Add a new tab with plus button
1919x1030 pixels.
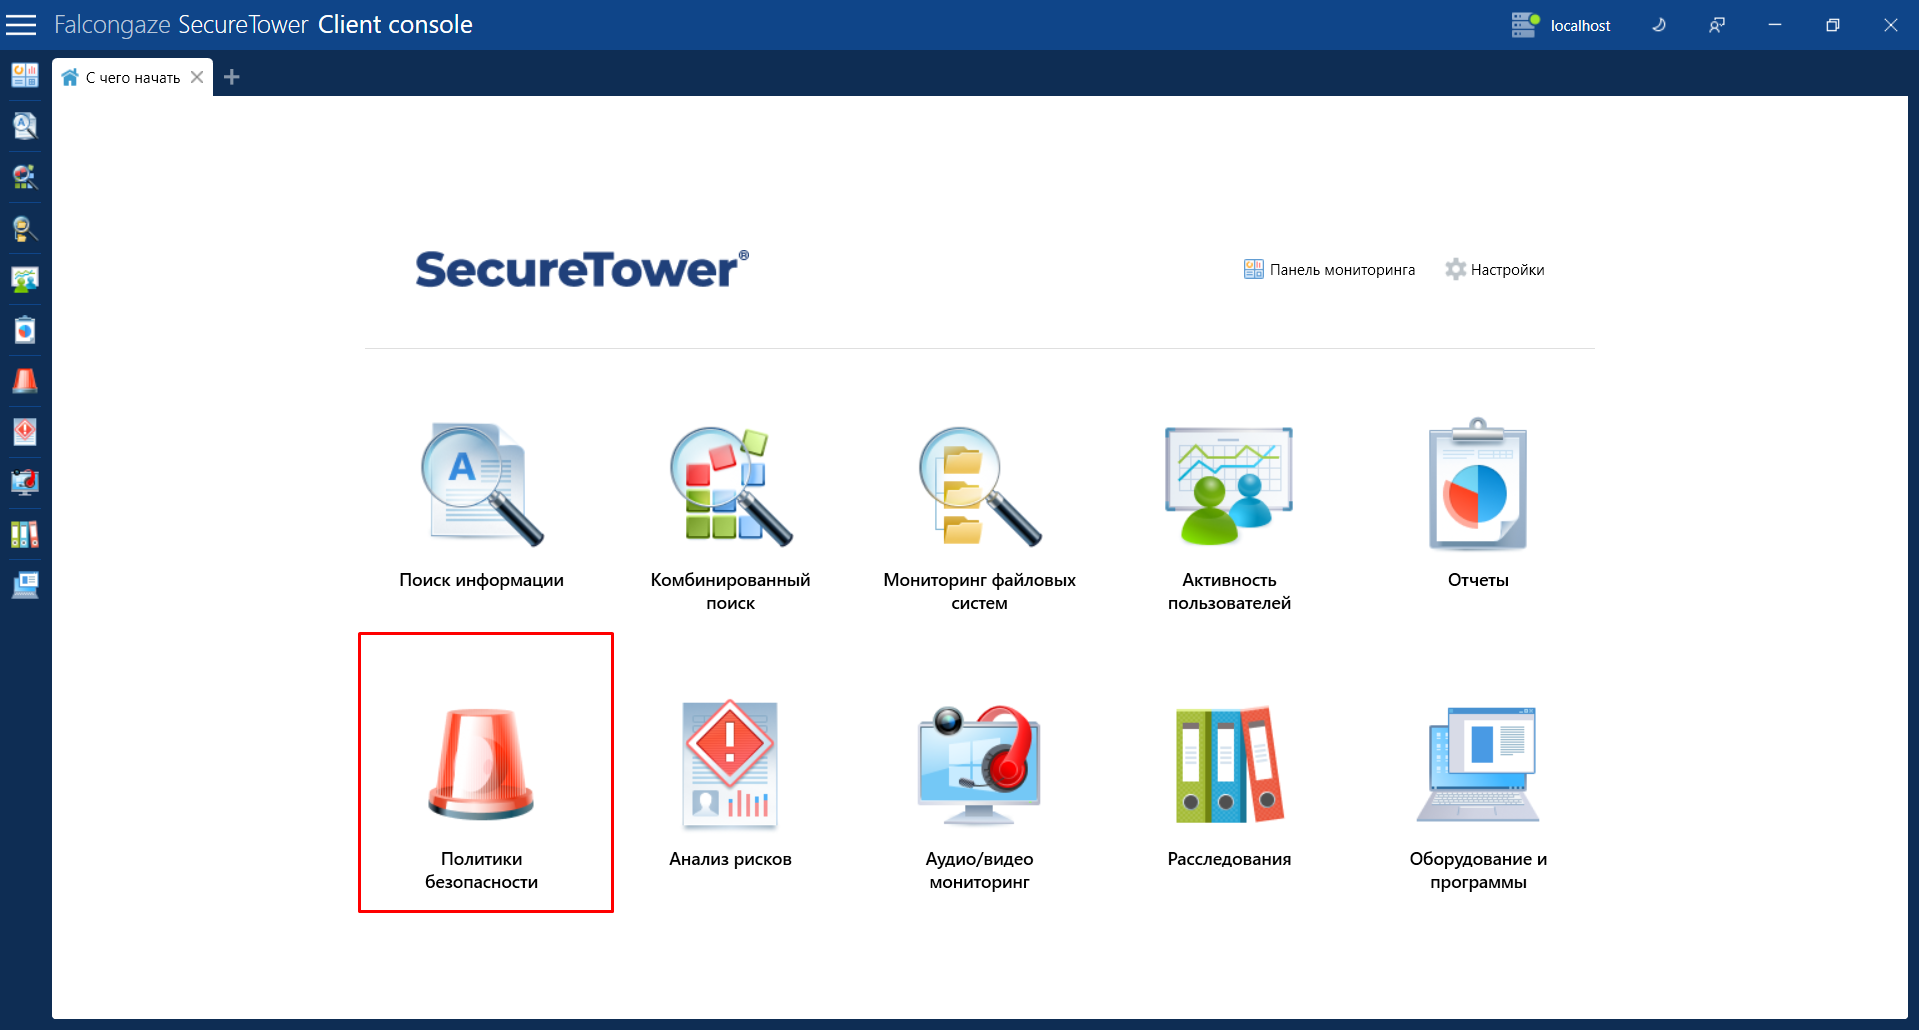pos(232,77)
